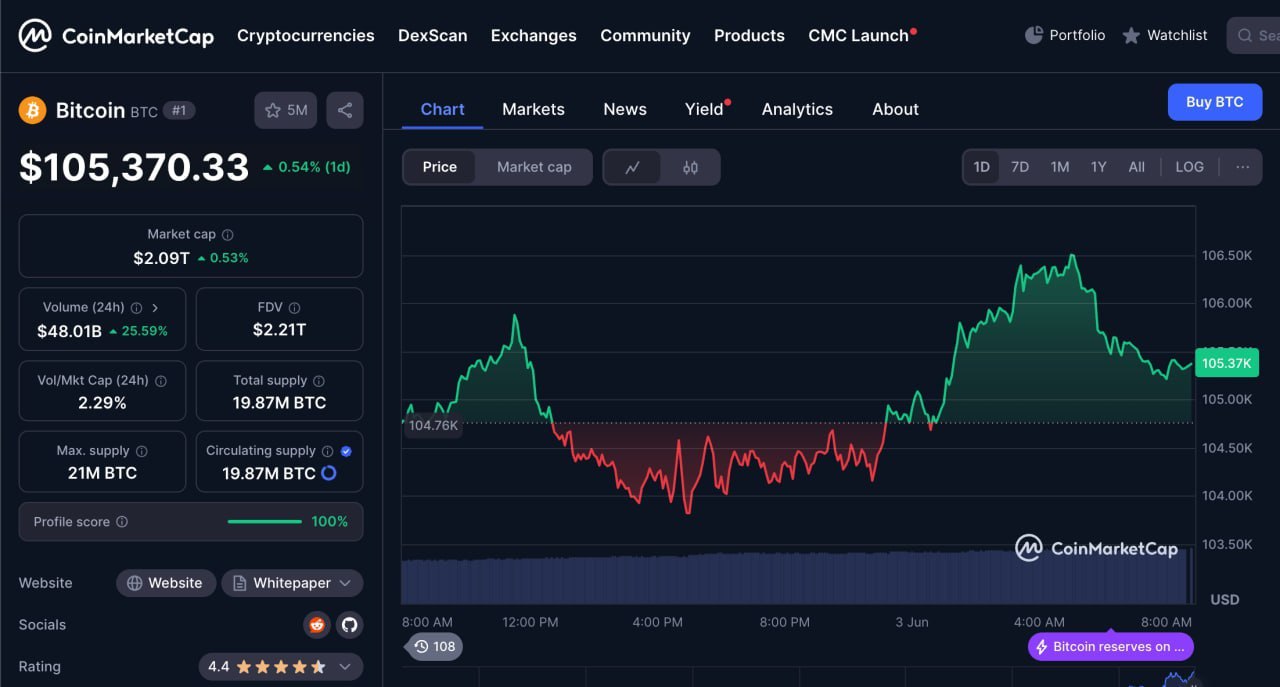
Task: Click the 104.76K opening price label
Action: pos(433,425)
